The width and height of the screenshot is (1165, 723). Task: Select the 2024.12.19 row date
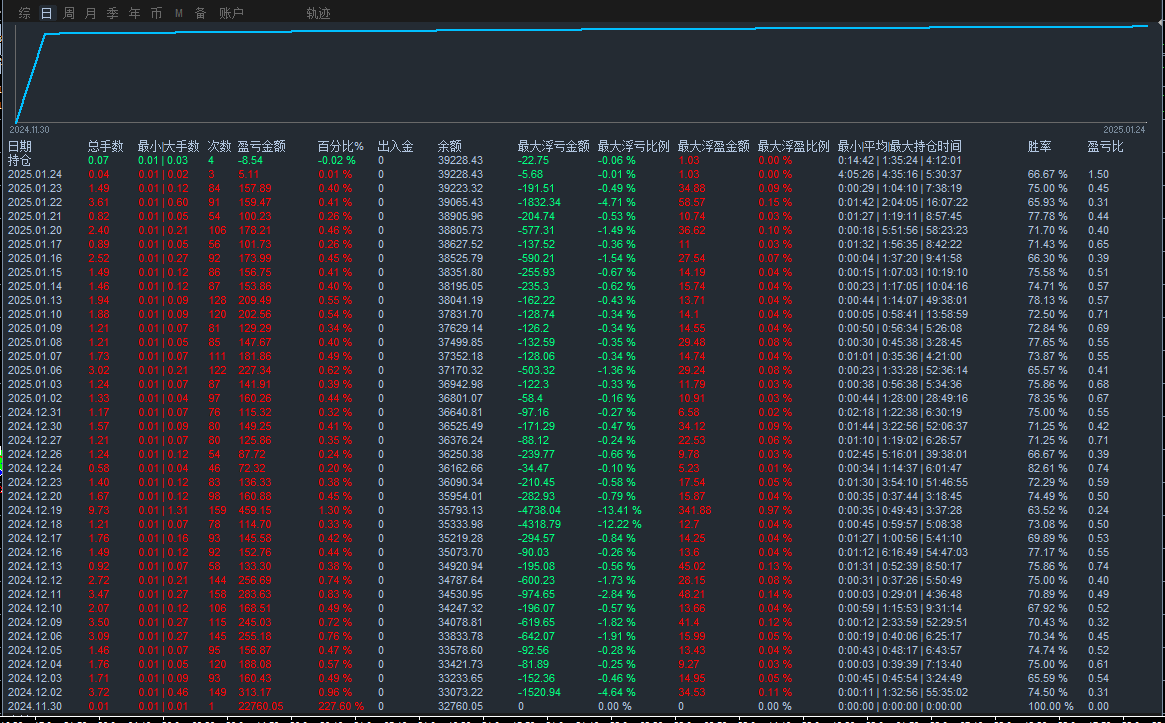click(35, 510)
